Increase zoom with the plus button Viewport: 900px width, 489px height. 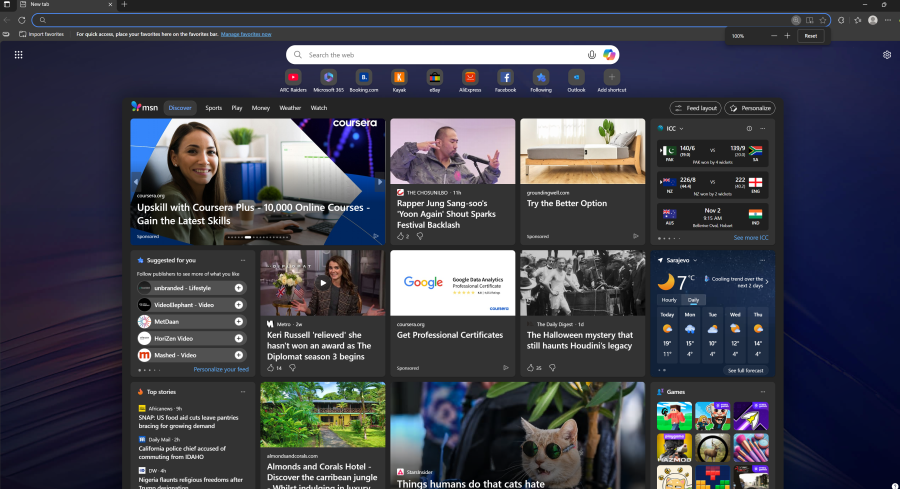[x=788, y=36]
